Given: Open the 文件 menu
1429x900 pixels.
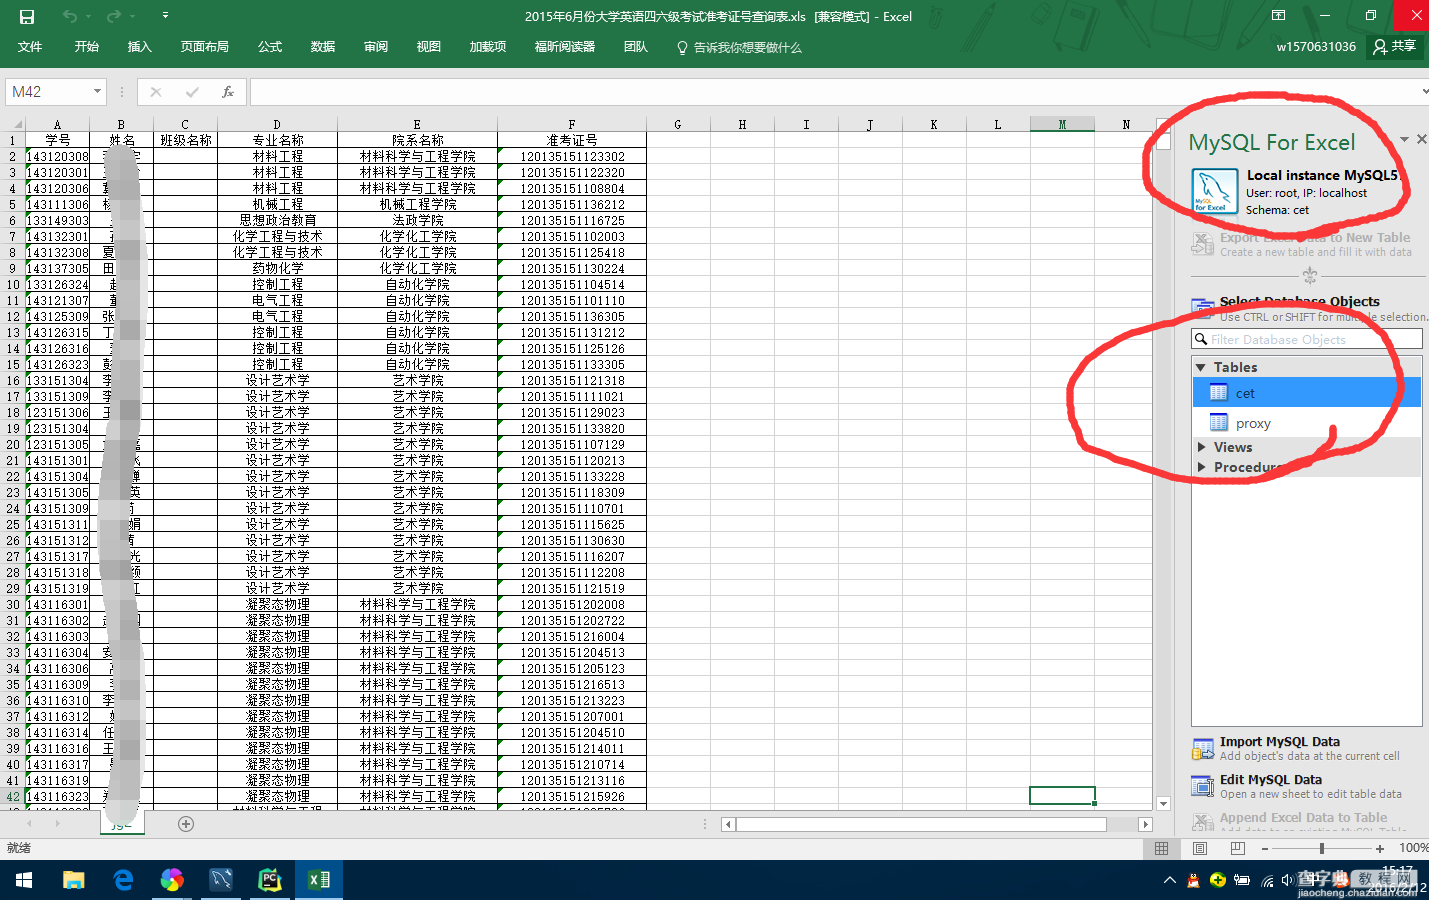Looking at the screenshot, I should click(x=30, y=47).
